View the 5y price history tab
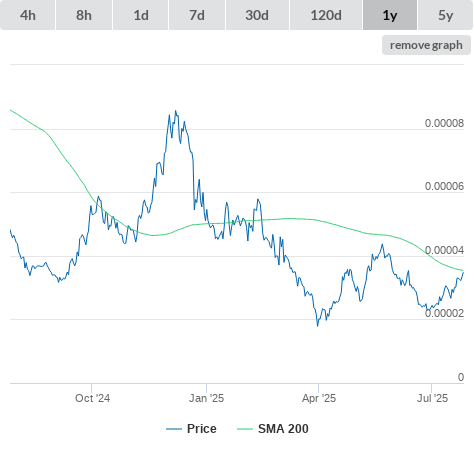 [446, 15]
